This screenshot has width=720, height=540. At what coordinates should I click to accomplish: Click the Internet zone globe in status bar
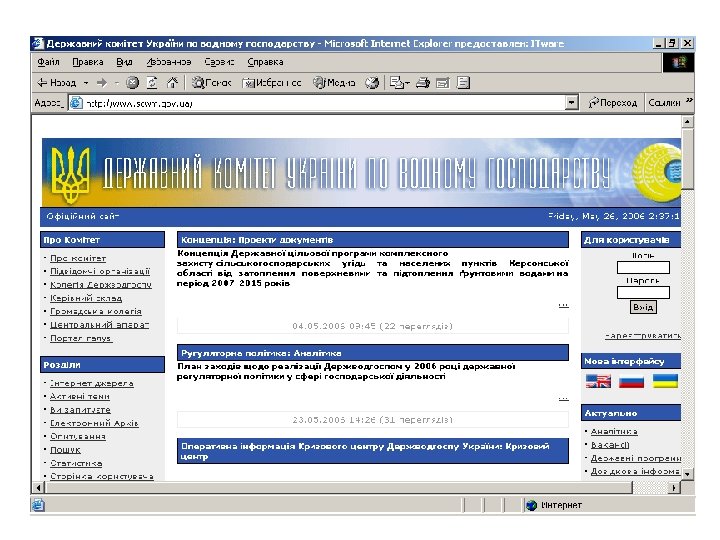click(531, 505)
